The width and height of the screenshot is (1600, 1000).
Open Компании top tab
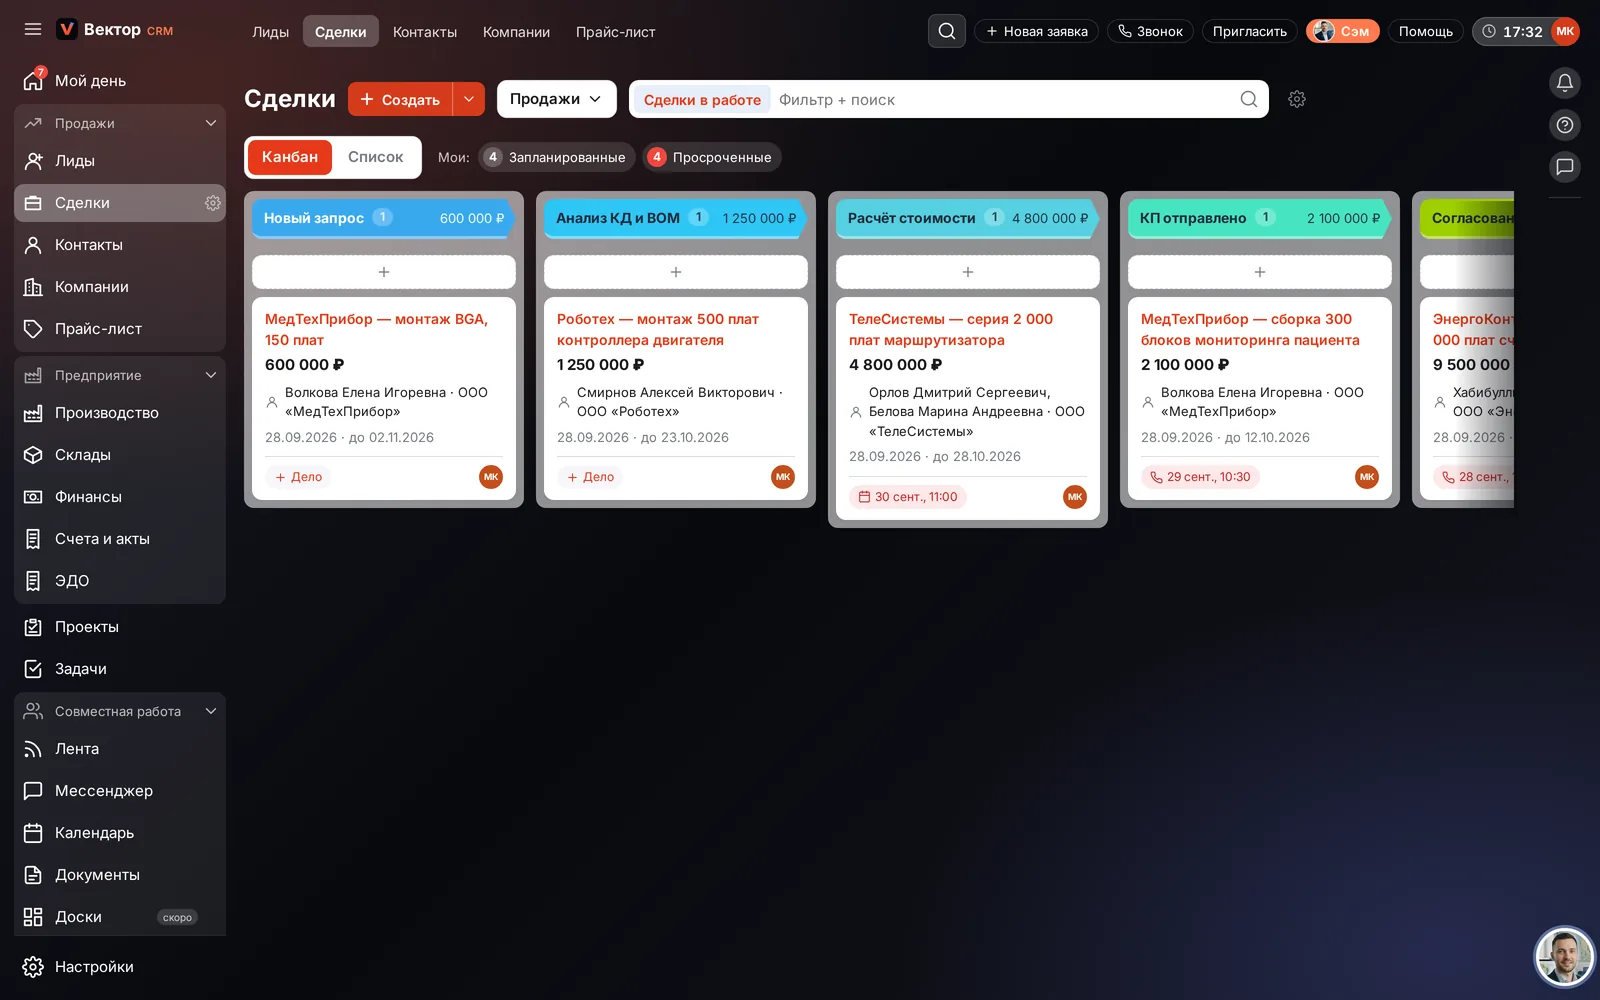516,32
